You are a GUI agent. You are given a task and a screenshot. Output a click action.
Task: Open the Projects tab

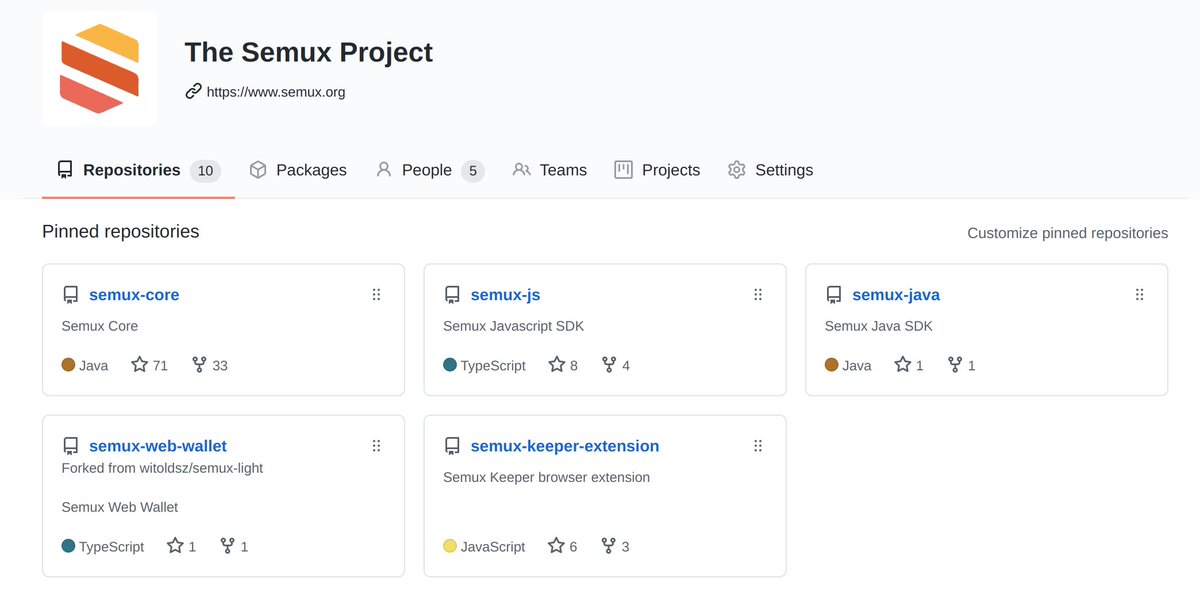coord(657,170)
